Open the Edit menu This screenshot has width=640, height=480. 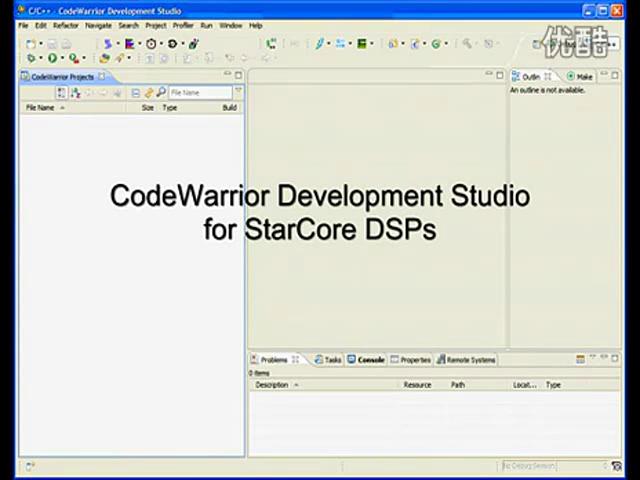coord(40,25)
